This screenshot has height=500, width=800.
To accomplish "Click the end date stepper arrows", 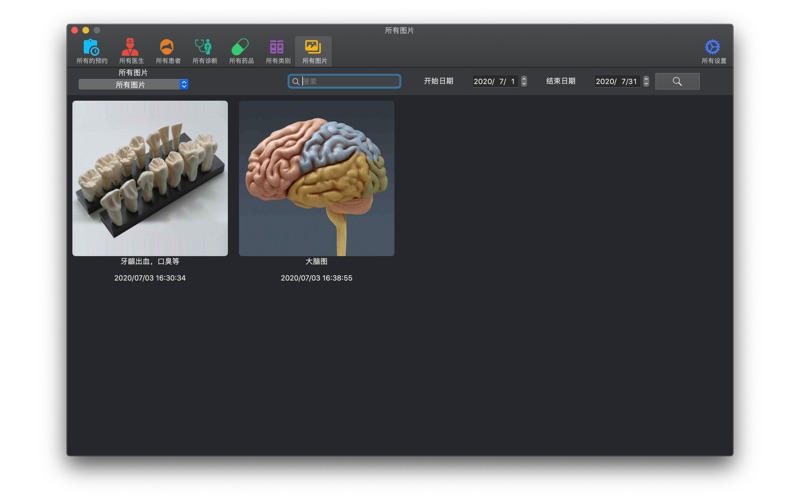I will click(646, 81).
